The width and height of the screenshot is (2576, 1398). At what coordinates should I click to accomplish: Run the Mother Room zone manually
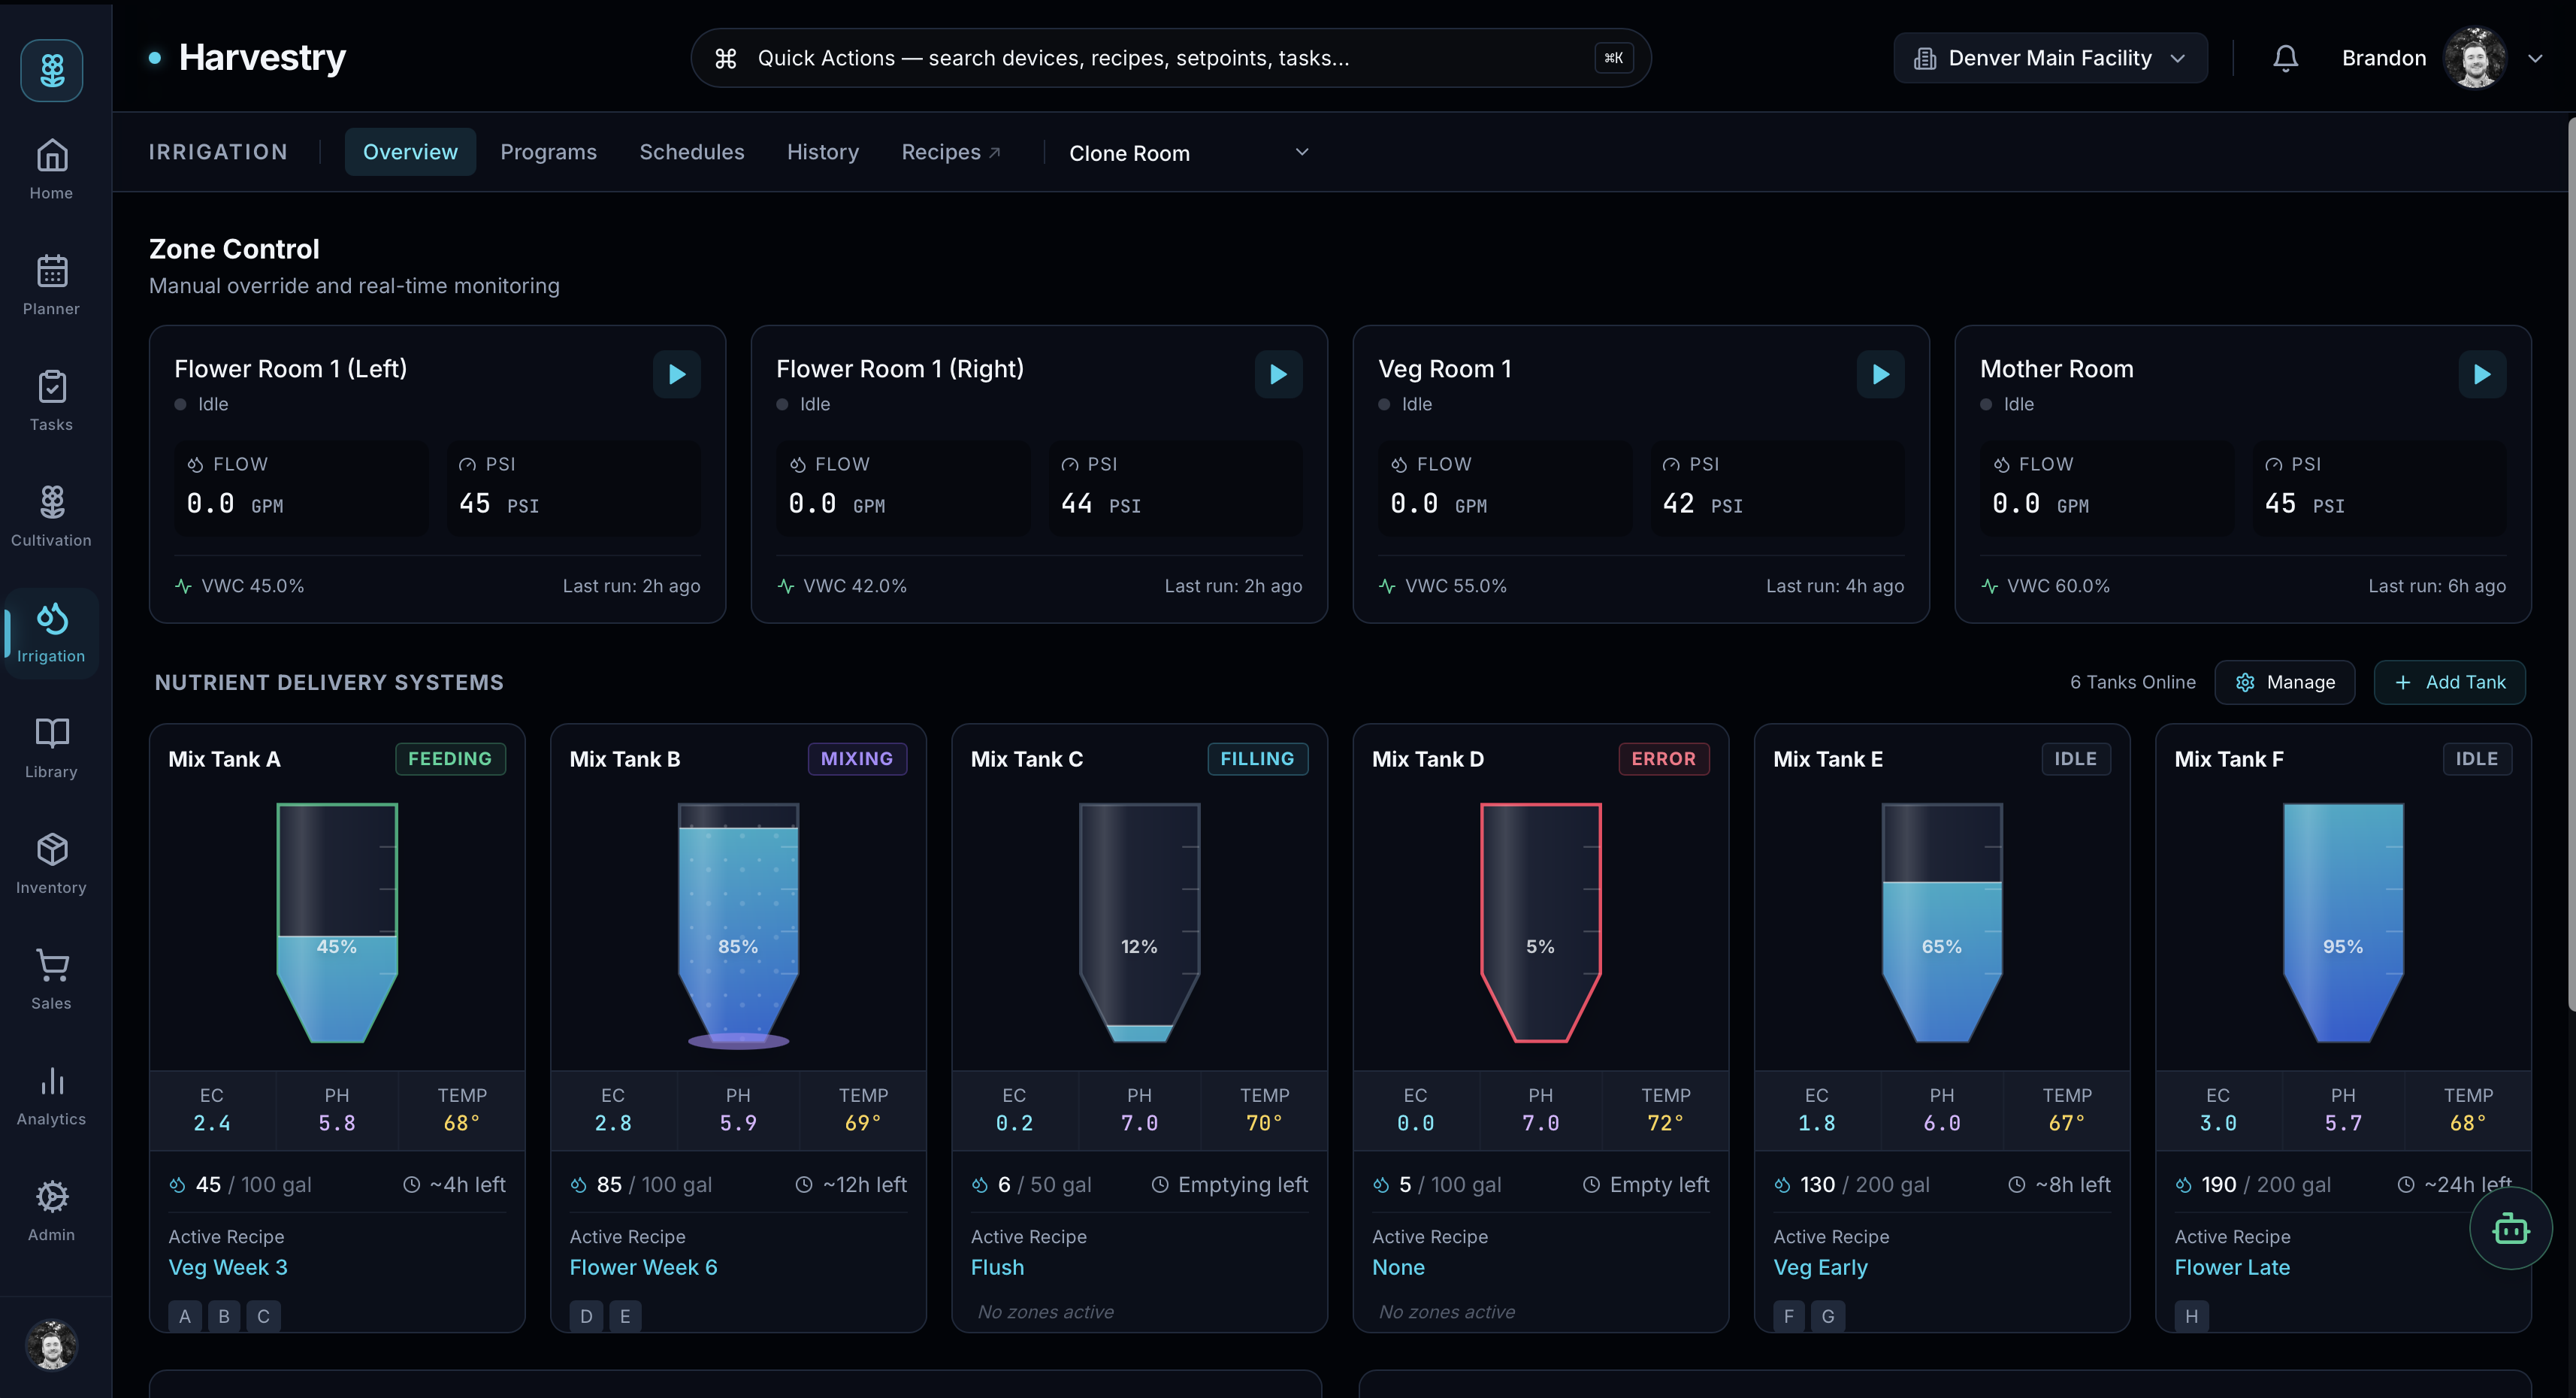tap(2483, 374)
